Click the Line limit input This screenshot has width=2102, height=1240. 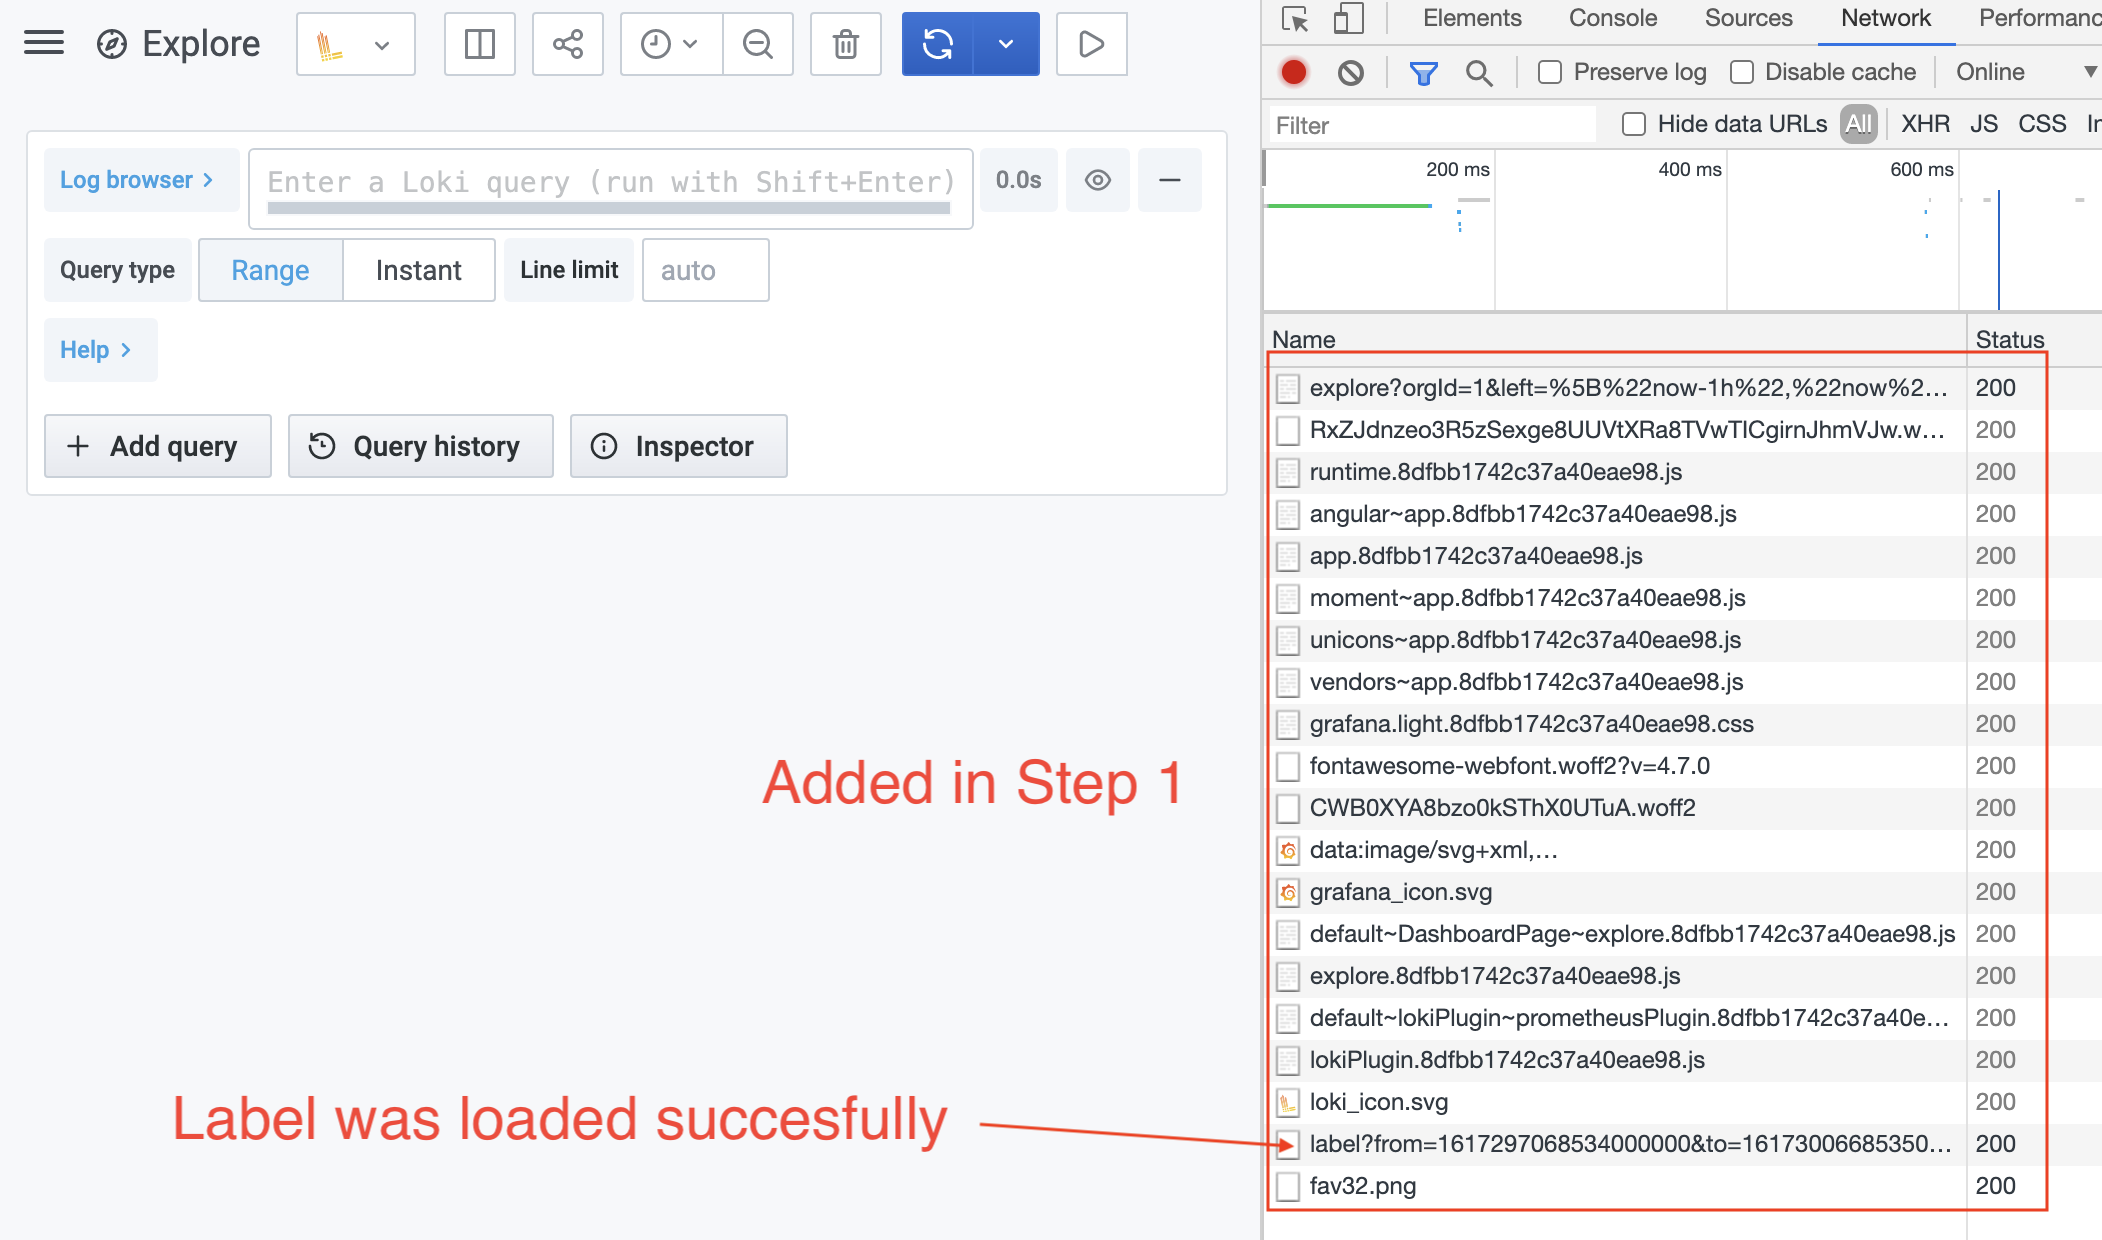click(x=706, y=270)
